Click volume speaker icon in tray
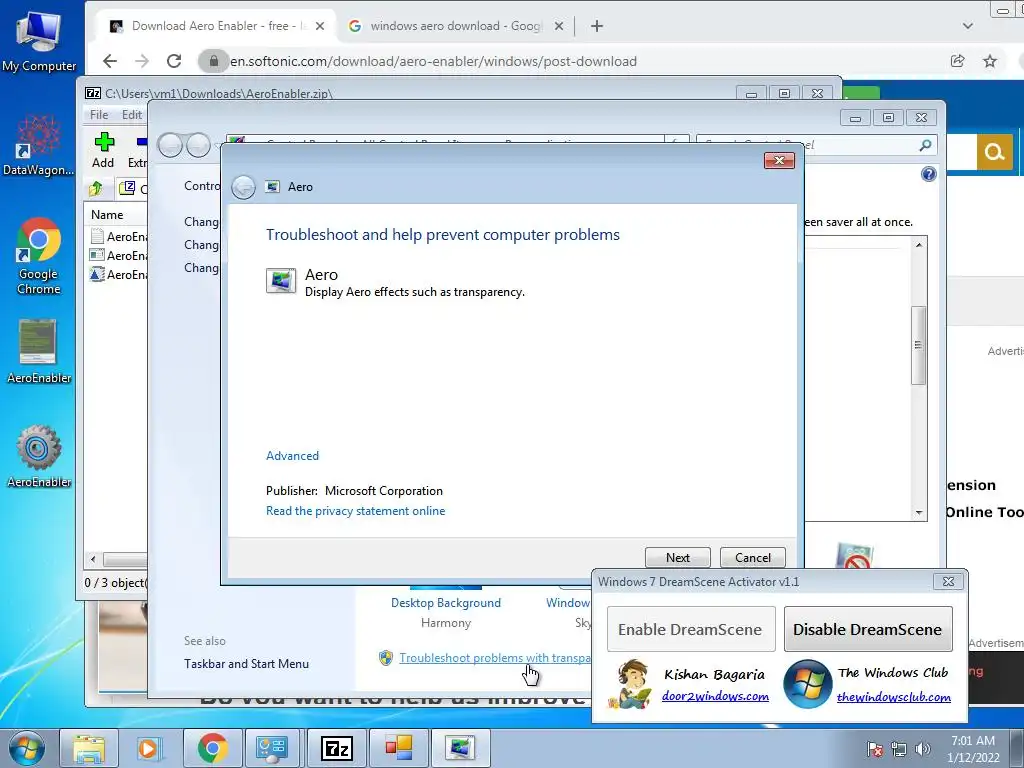The height and width of the screenshot is (768, 1024). [x=923, y=749]
